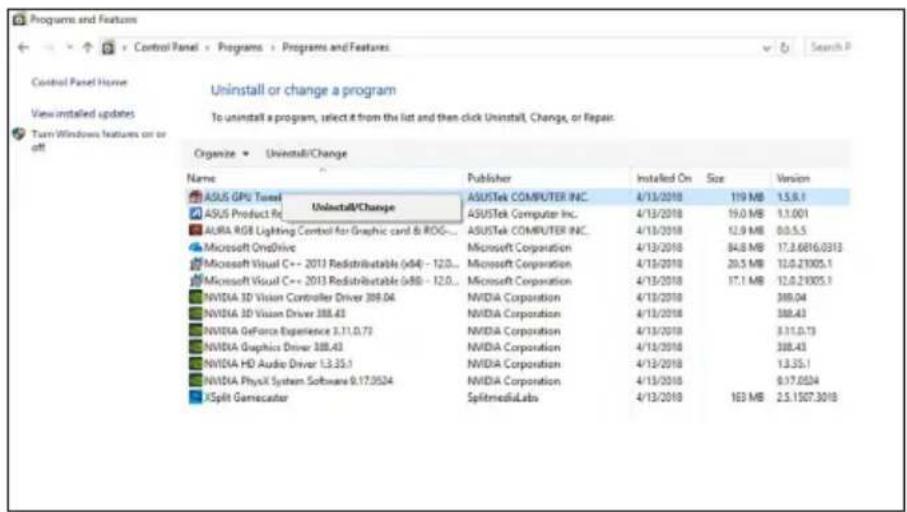Refresh the Programs and Features list
The height and width of the screenshot is (512, 907).
point(785,47)
